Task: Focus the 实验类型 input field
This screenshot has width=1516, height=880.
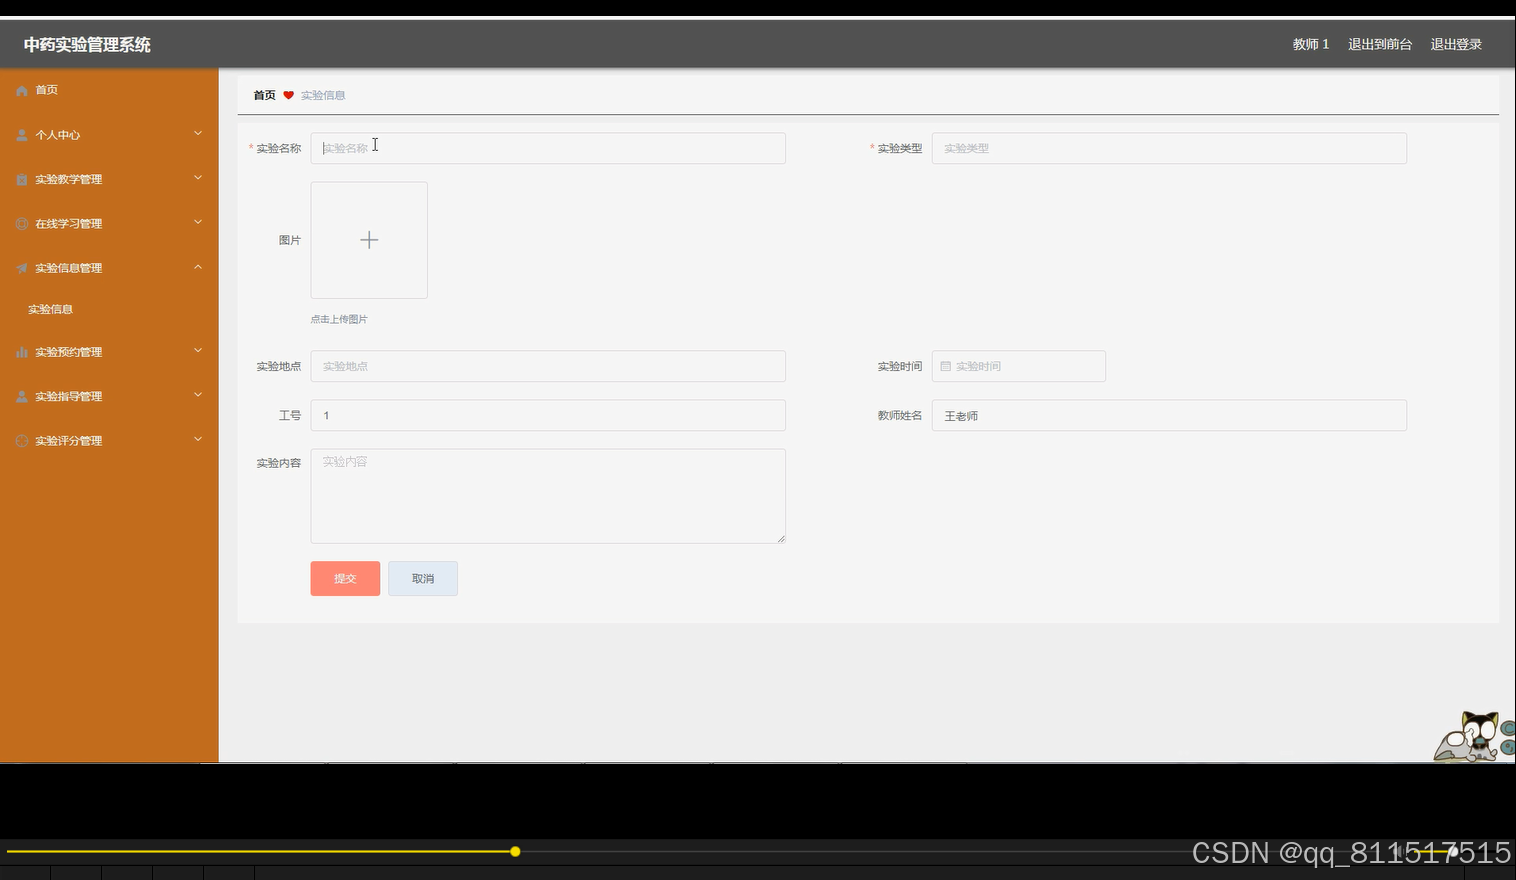Action: pos(1169,148)
